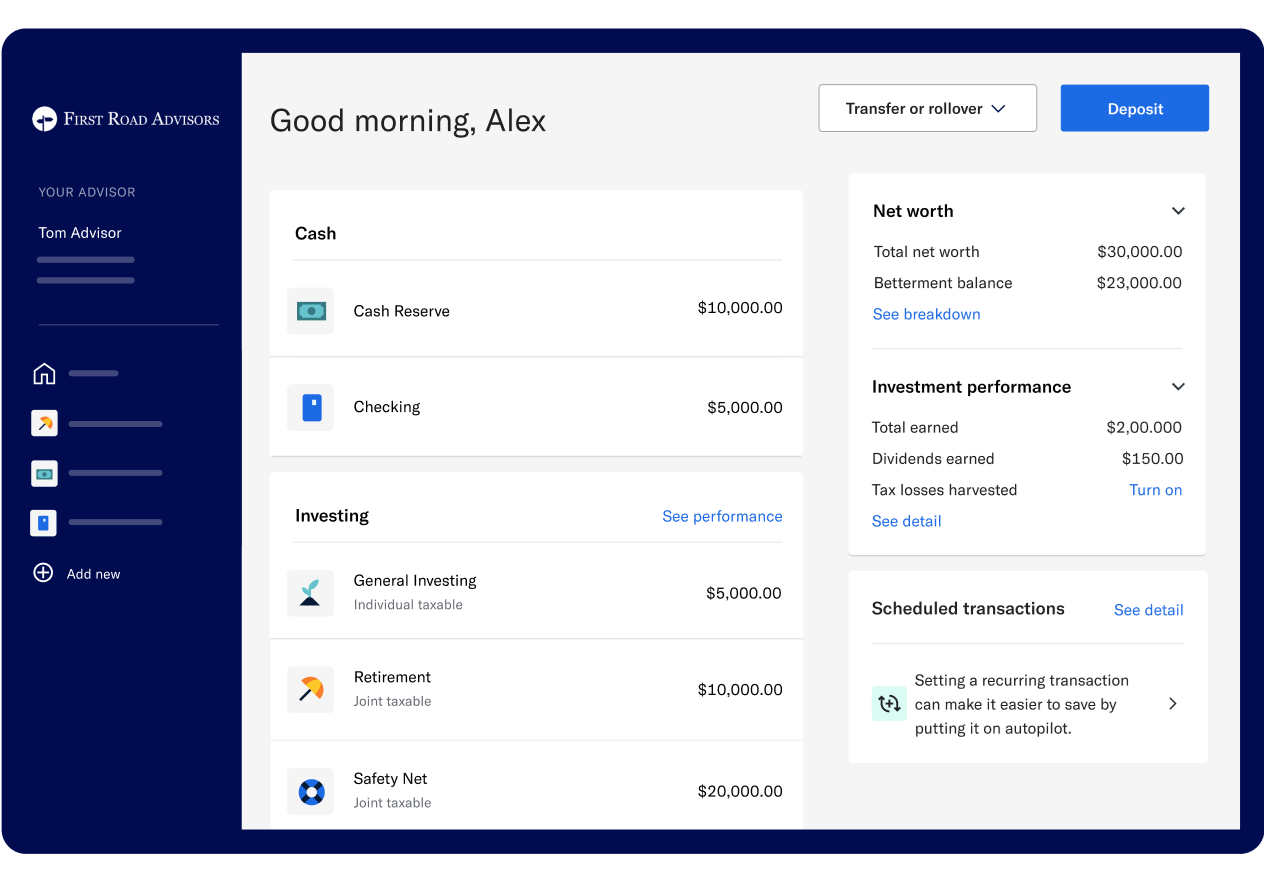Select the Checking account row
This screenshot has height=883, width=1264.
[x=536, y=407]
